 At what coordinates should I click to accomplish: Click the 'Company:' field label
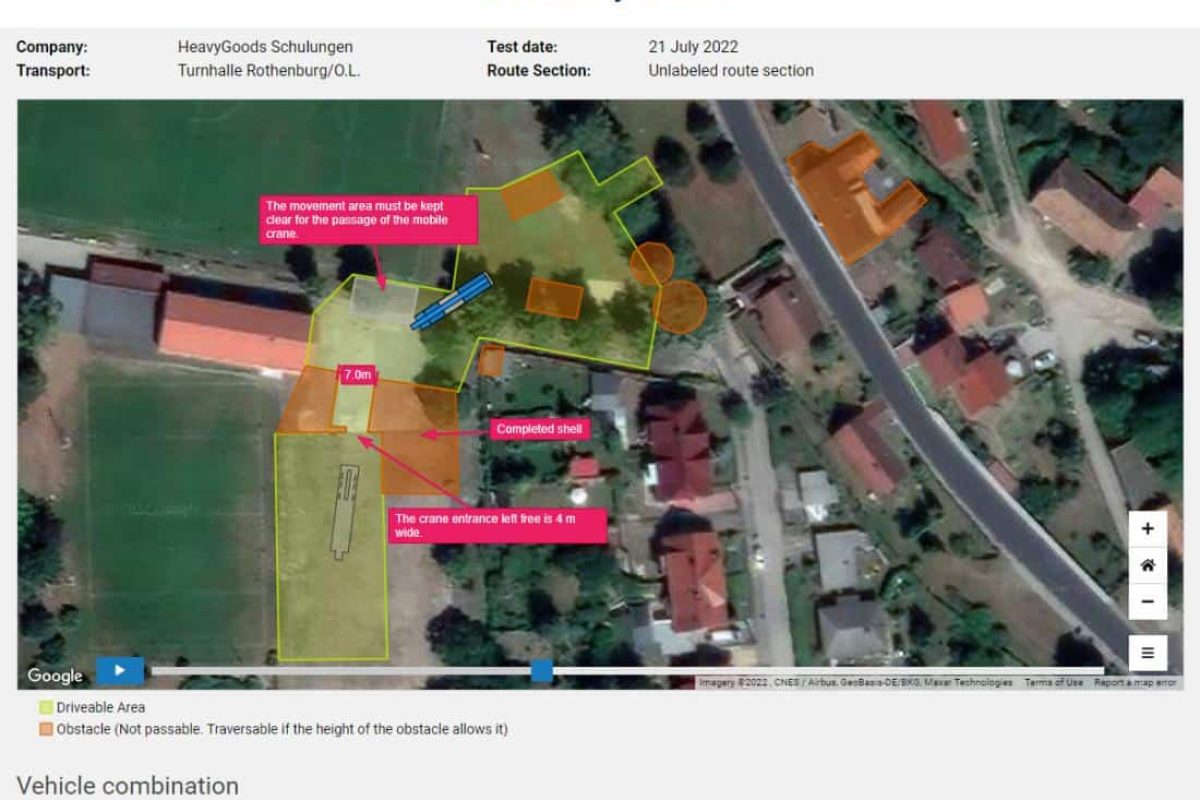pos(52,47)
